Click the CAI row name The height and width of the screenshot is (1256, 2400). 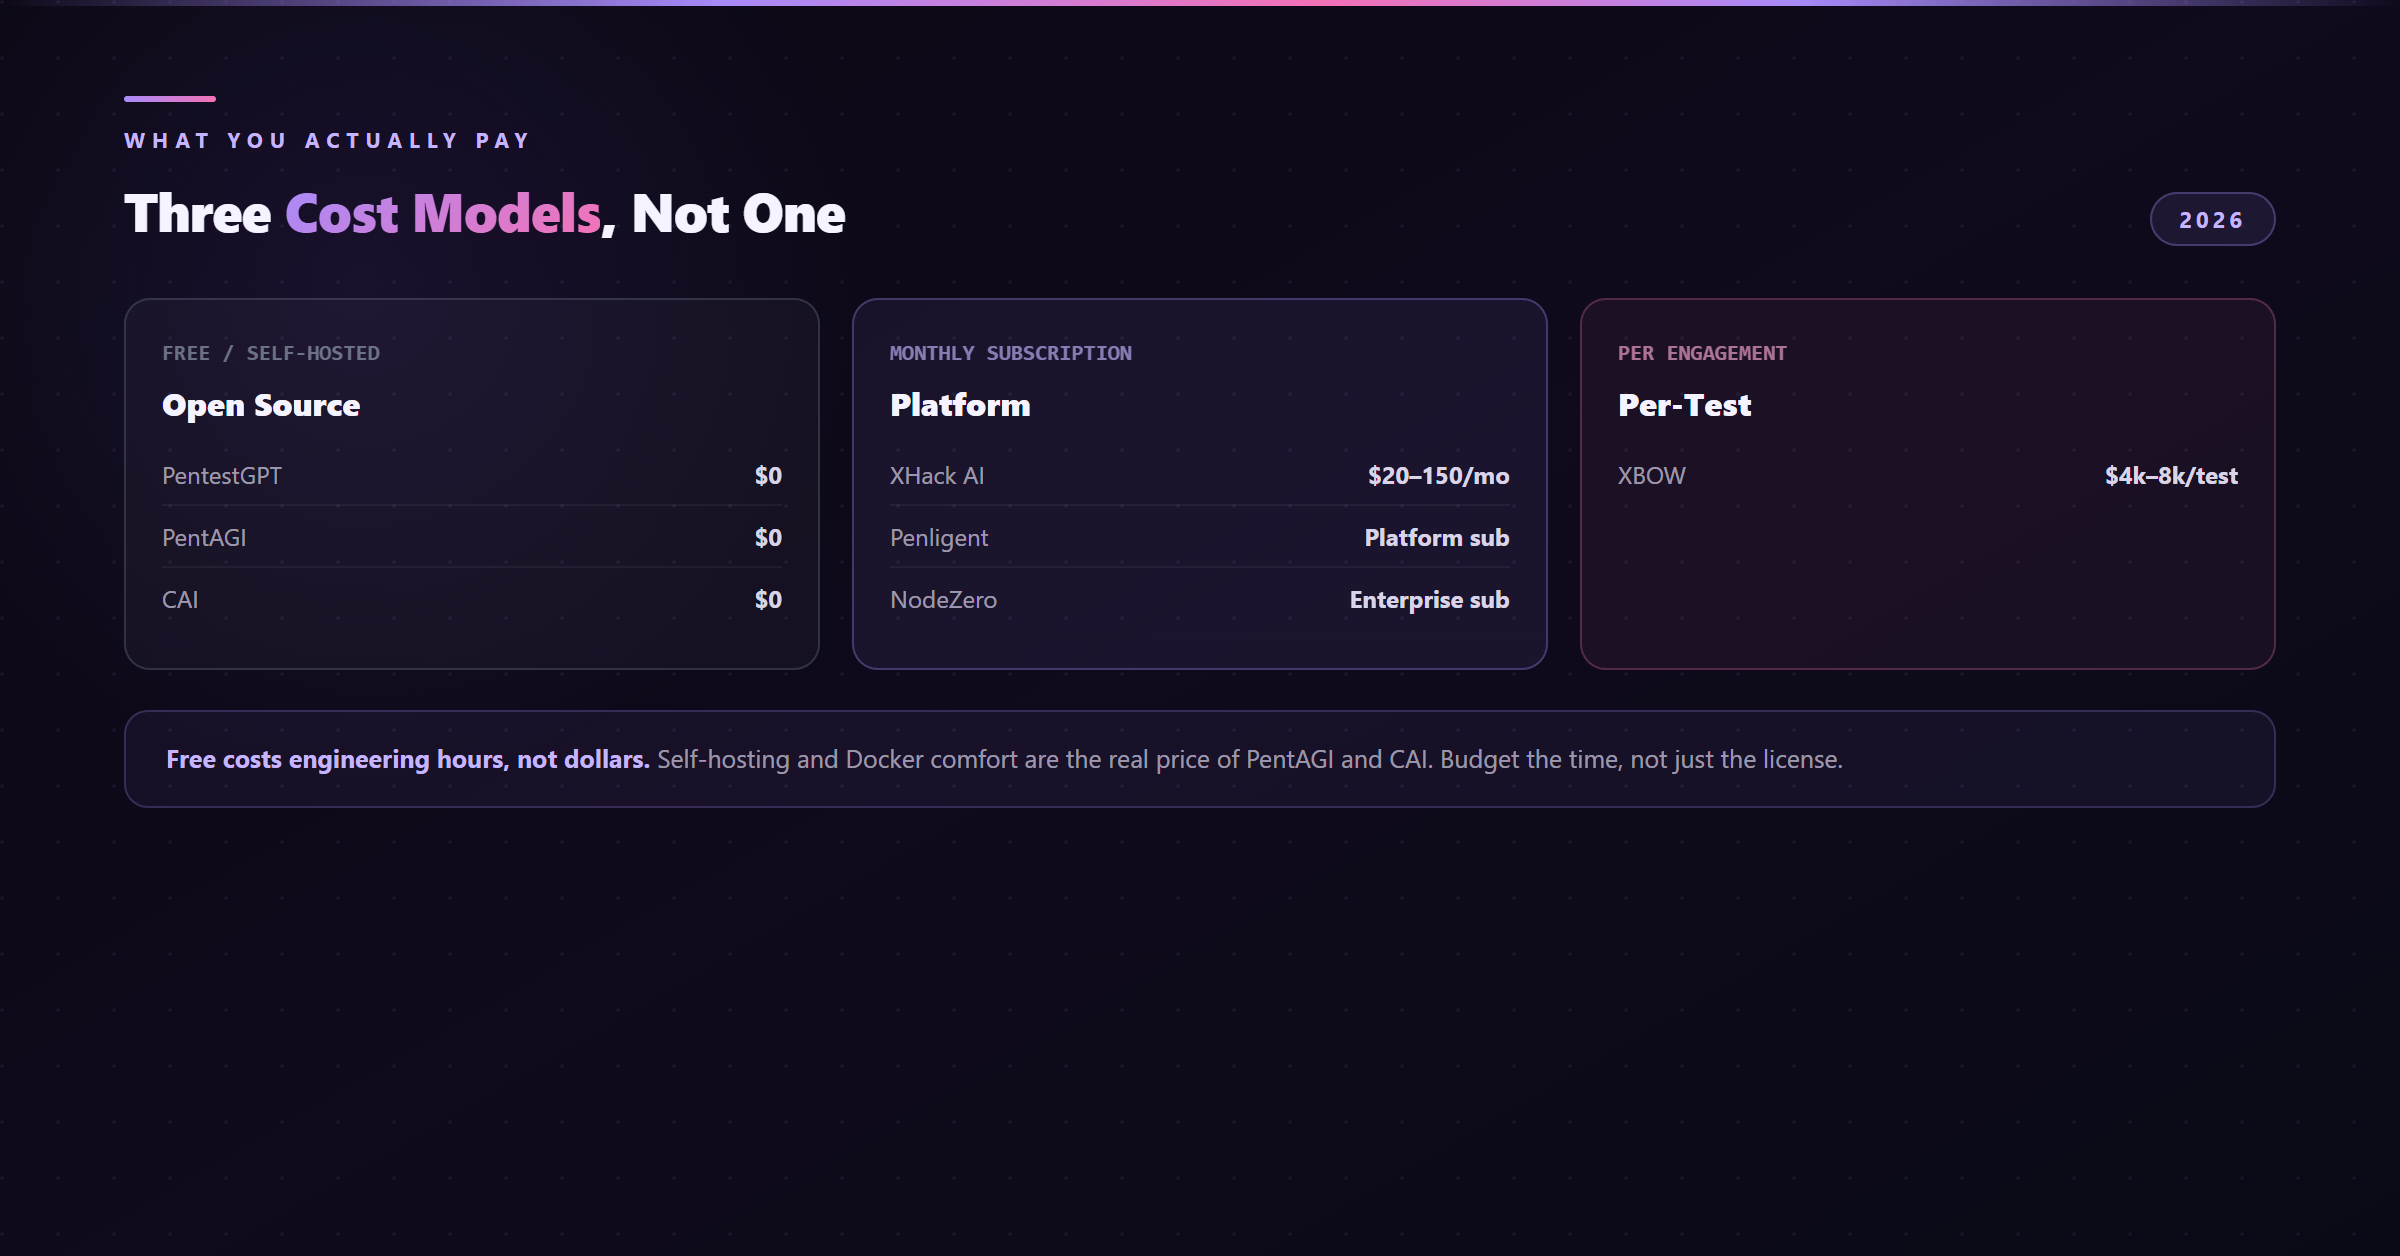(180, 600)
